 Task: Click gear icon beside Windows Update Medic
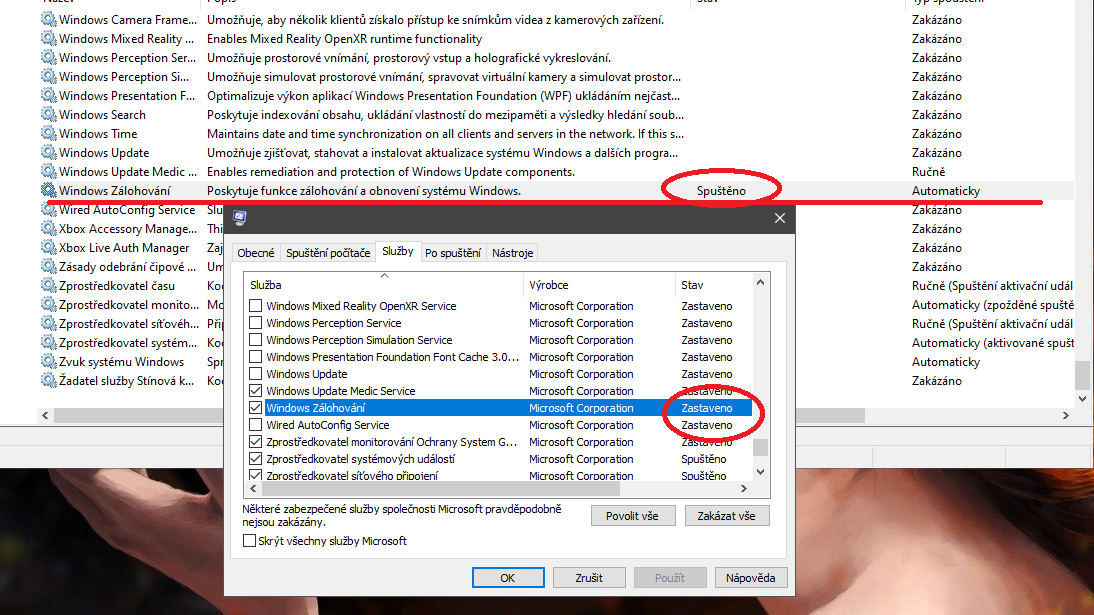click(x=48, y=171)
